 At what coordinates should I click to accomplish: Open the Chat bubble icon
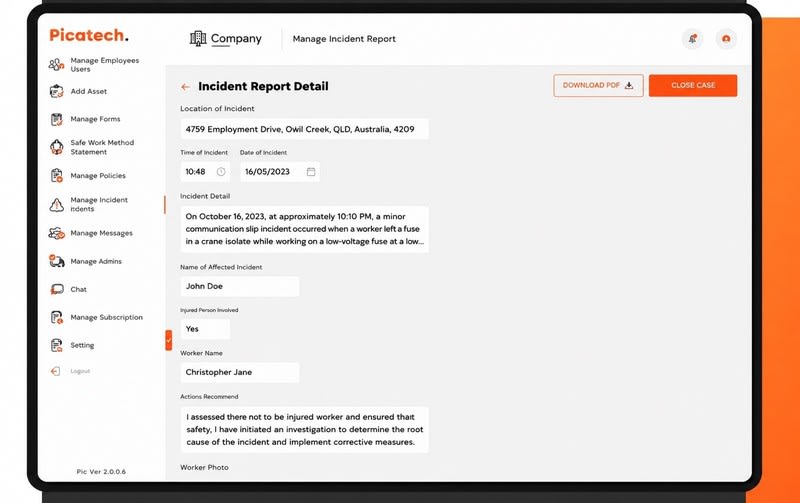[x=57, y=289]
